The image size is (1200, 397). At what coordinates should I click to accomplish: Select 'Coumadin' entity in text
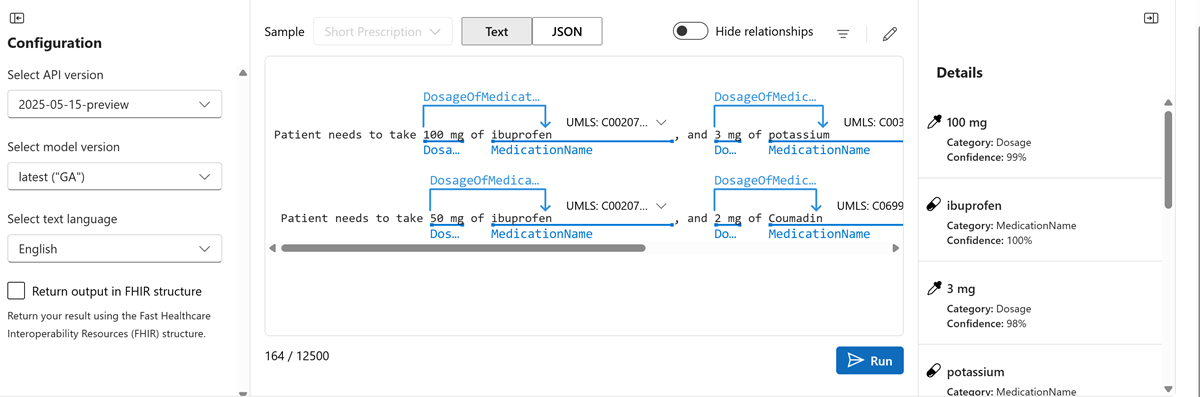796,218
